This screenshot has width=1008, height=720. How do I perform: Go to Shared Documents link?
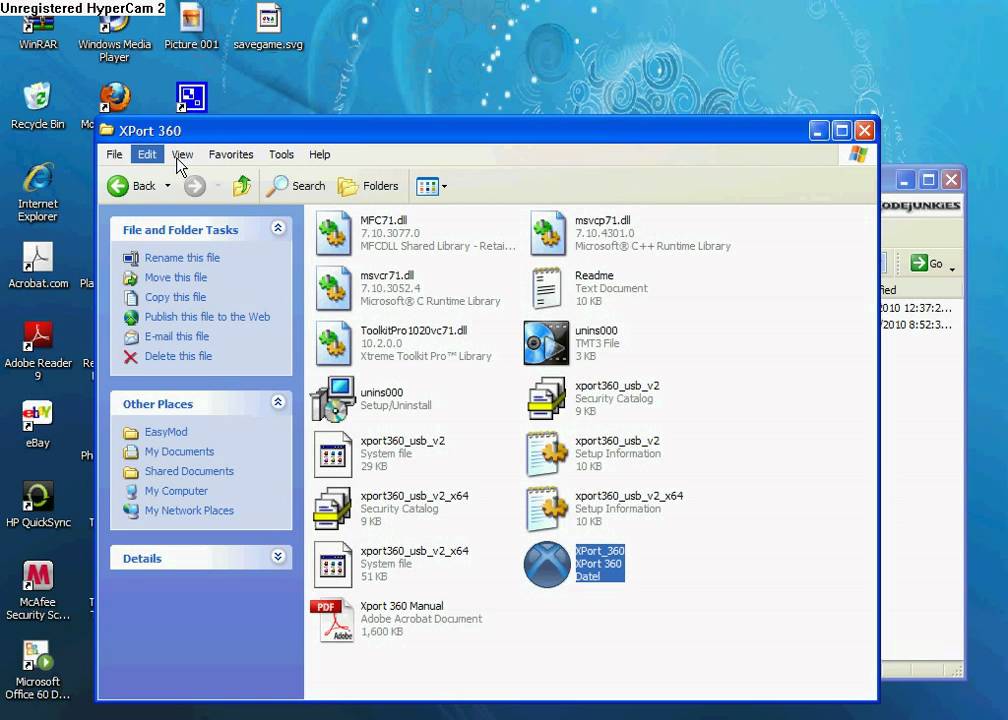click(x=189, y=471)
